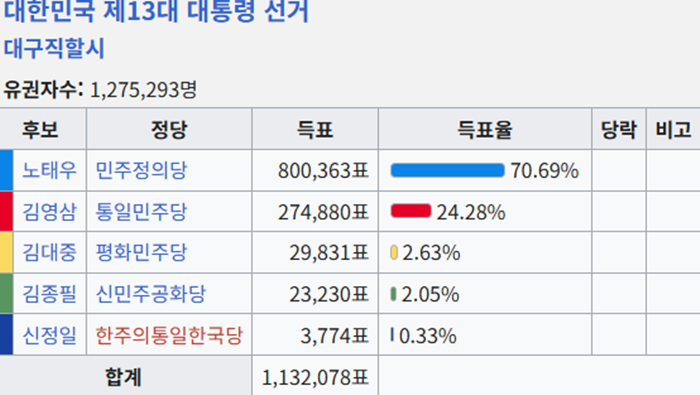The width and height of the screenshot is (700, 395).
Task: Click the green color cell beside 김종필
Action: click(x=6, y=294)
